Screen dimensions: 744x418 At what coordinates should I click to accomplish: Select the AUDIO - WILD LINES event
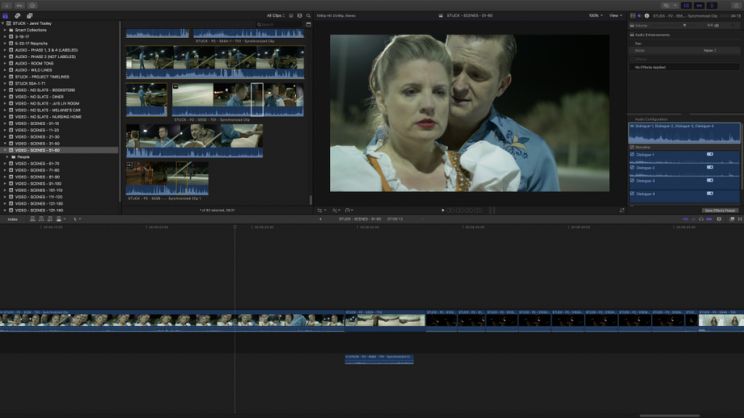pyautogui.click(x=34, y=70)
